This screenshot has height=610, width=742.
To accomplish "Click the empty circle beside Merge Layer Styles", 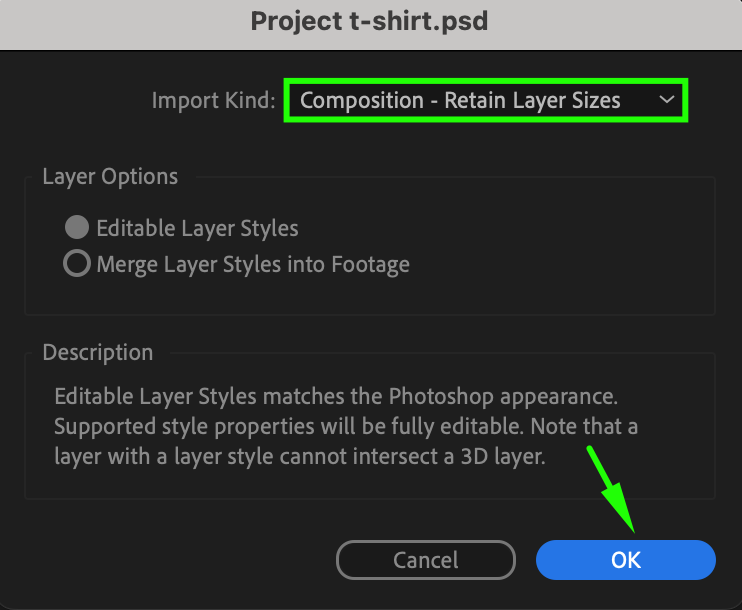I will 77,263.
